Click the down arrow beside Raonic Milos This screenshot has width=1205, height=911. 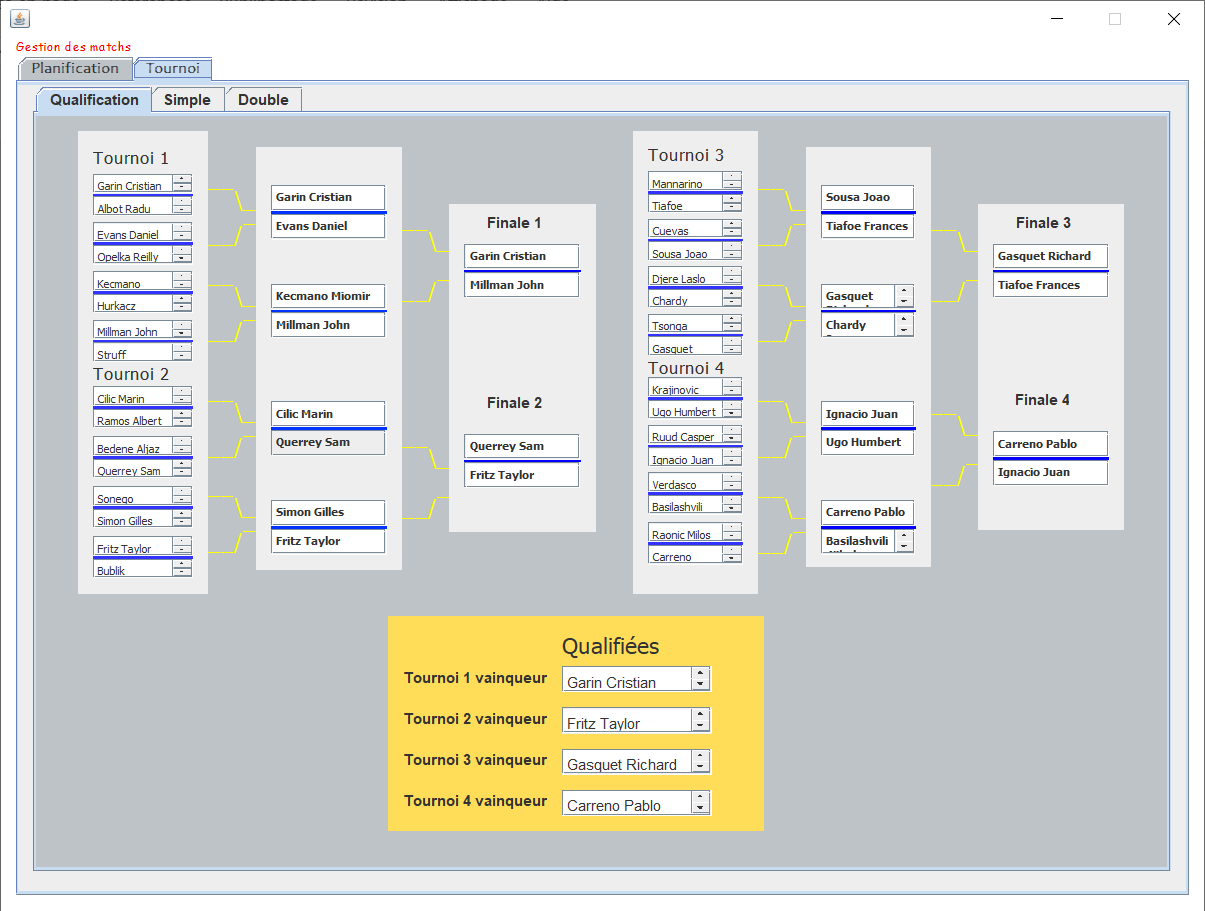pyautogui.click(x=732, y=537)
